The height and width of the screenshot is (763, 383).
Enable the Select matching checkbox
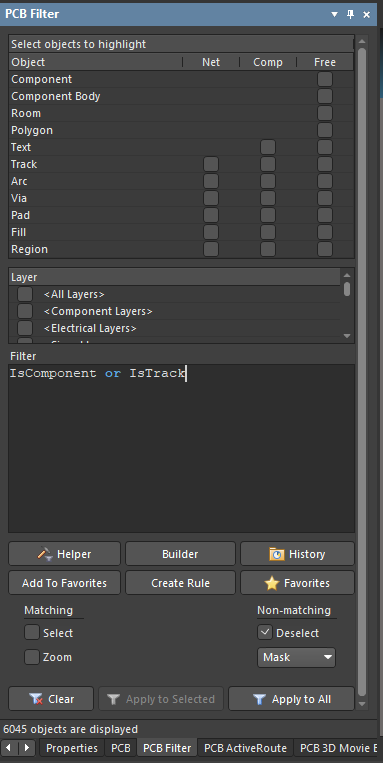pyautogui.click(x=32, y=633)
